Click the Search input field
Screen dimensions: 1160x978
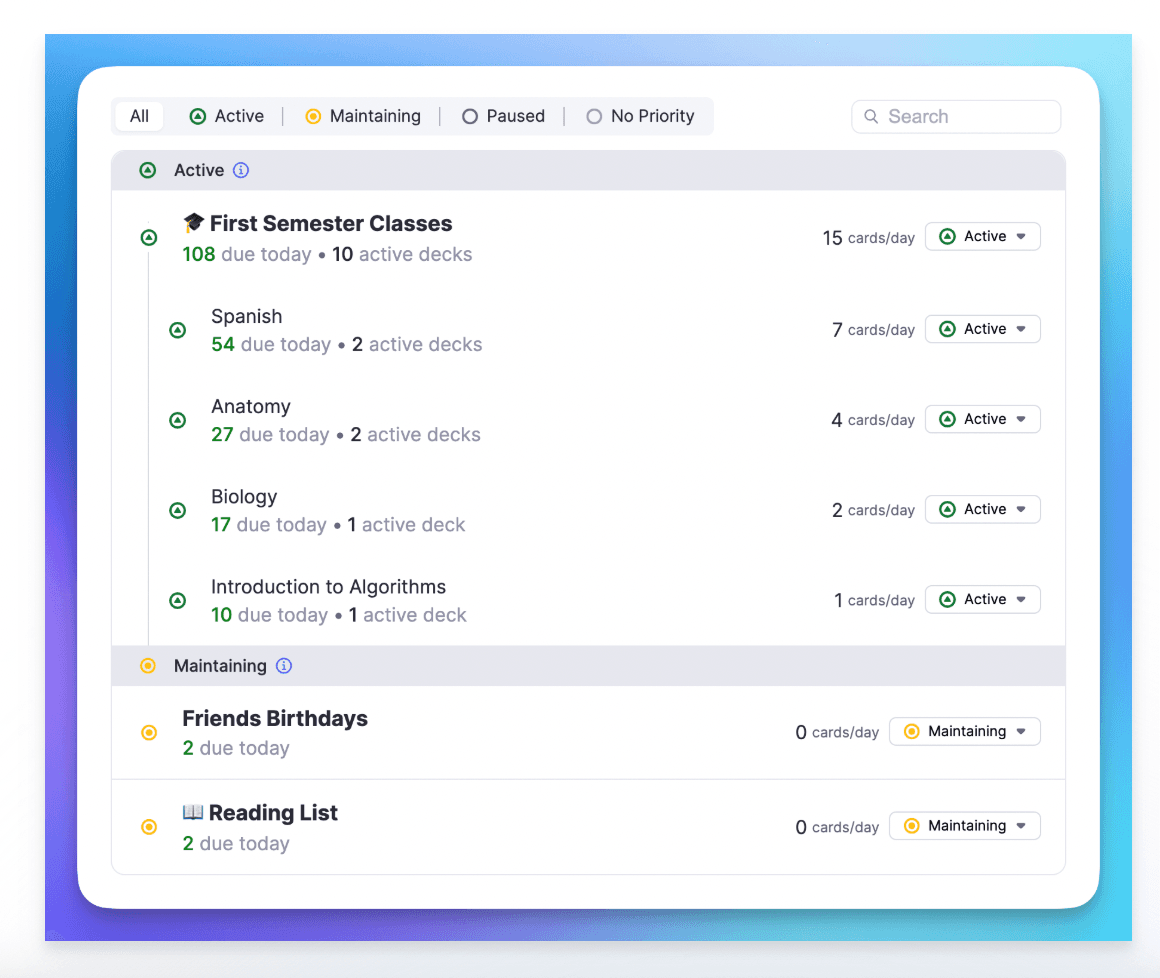956,117
